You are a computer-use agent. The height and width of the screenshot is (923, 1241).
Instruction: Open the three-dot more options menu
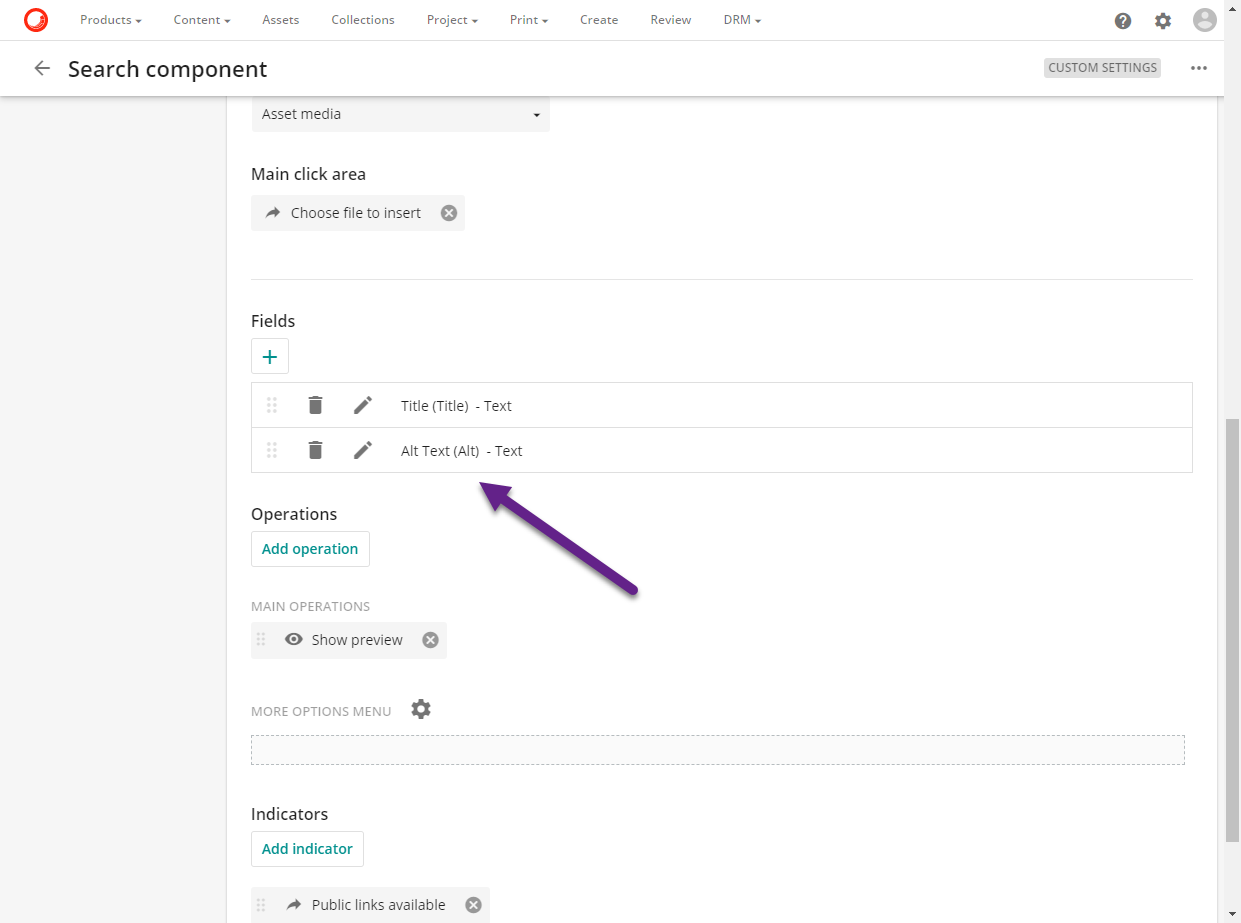click(x=1199, y=68)
